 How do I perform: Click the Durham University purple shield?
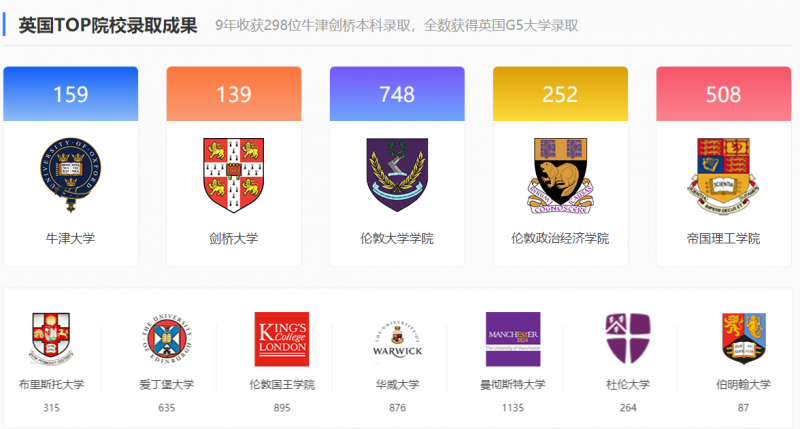(628, 338)
